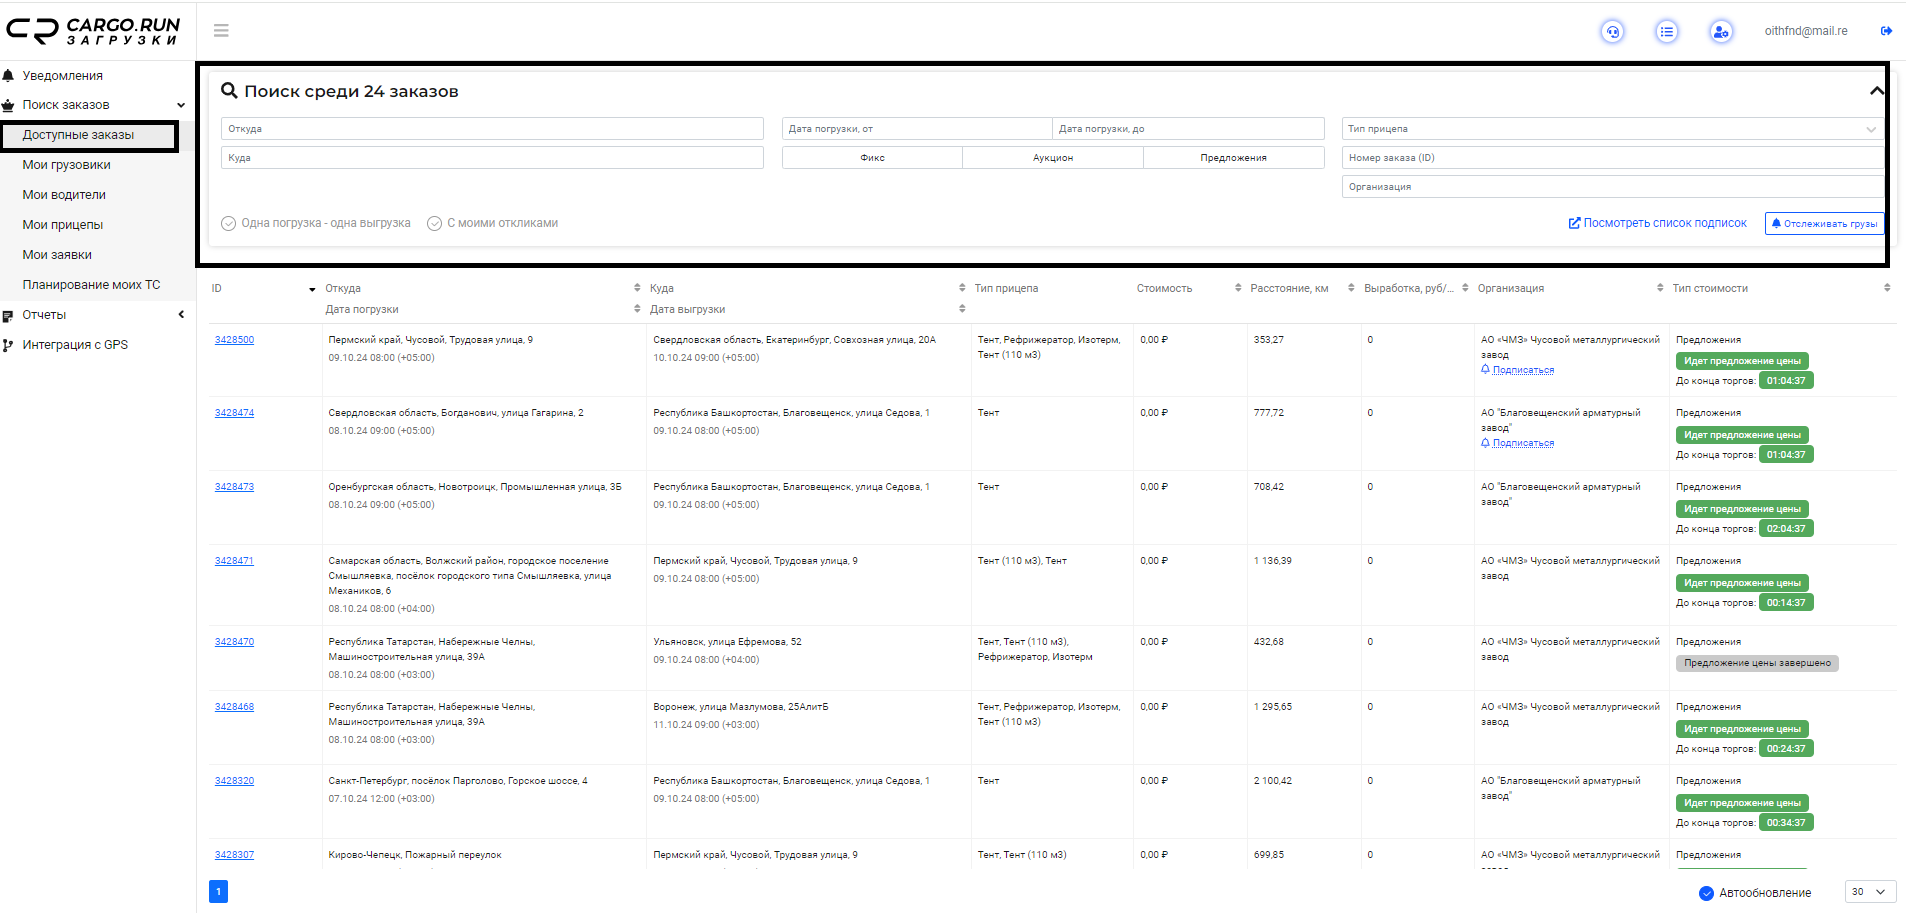Open Уведомления in the sidebar
The height and width of the screenshot is (913, 1906).
(x=63, y=76)
